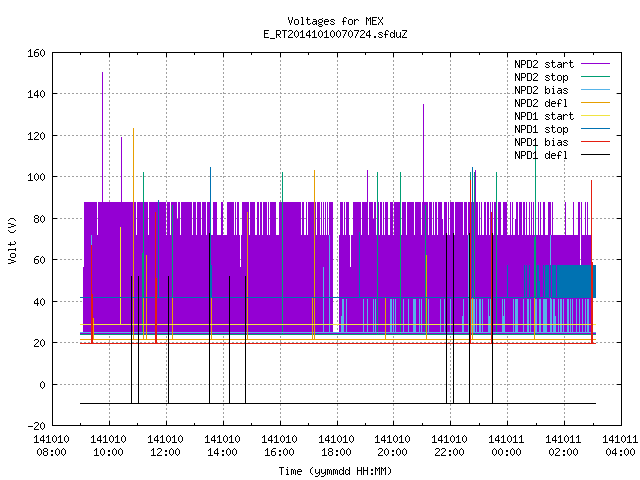The width and height of the screenshot is (640, 480).
Task: Click the orange NPD2 defl legend line
Action: coord(595,103)
